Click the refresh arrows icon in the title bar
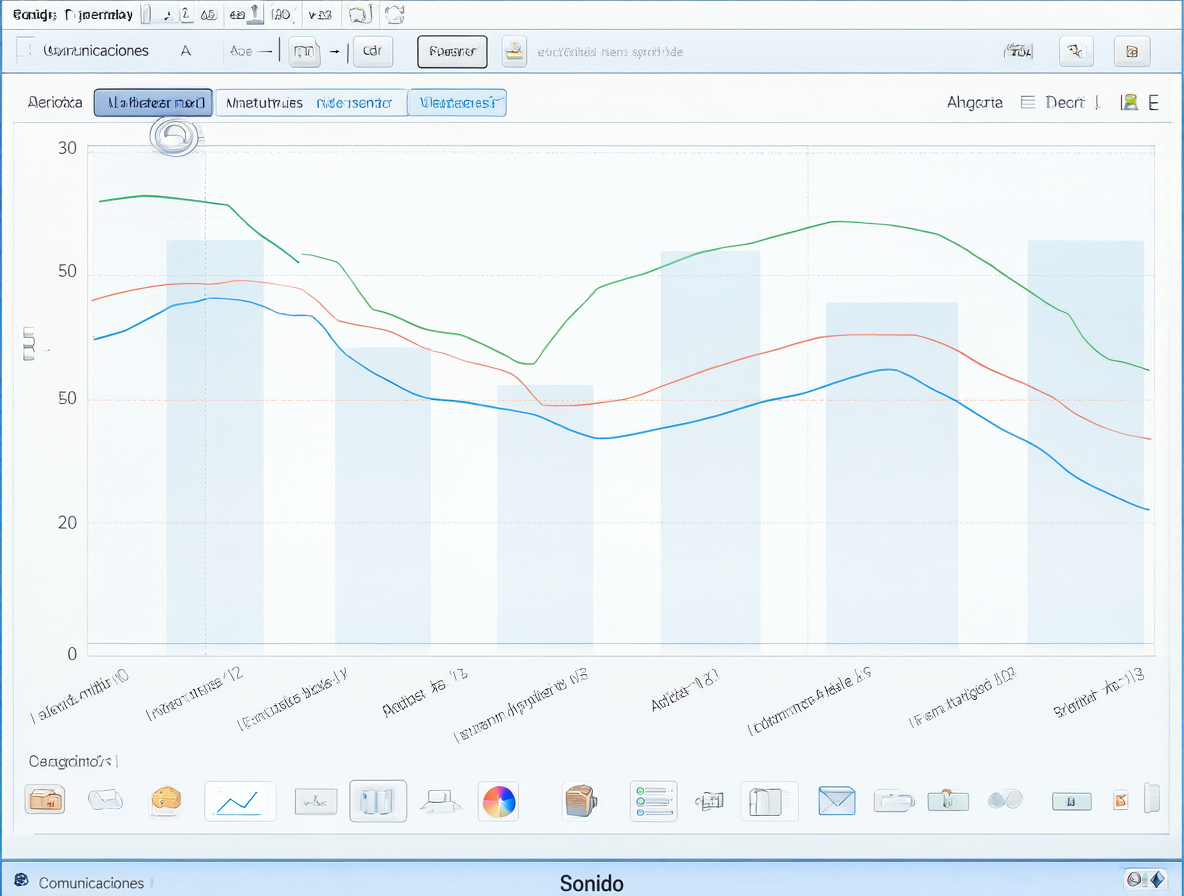1184x896 pixels. 394,14
